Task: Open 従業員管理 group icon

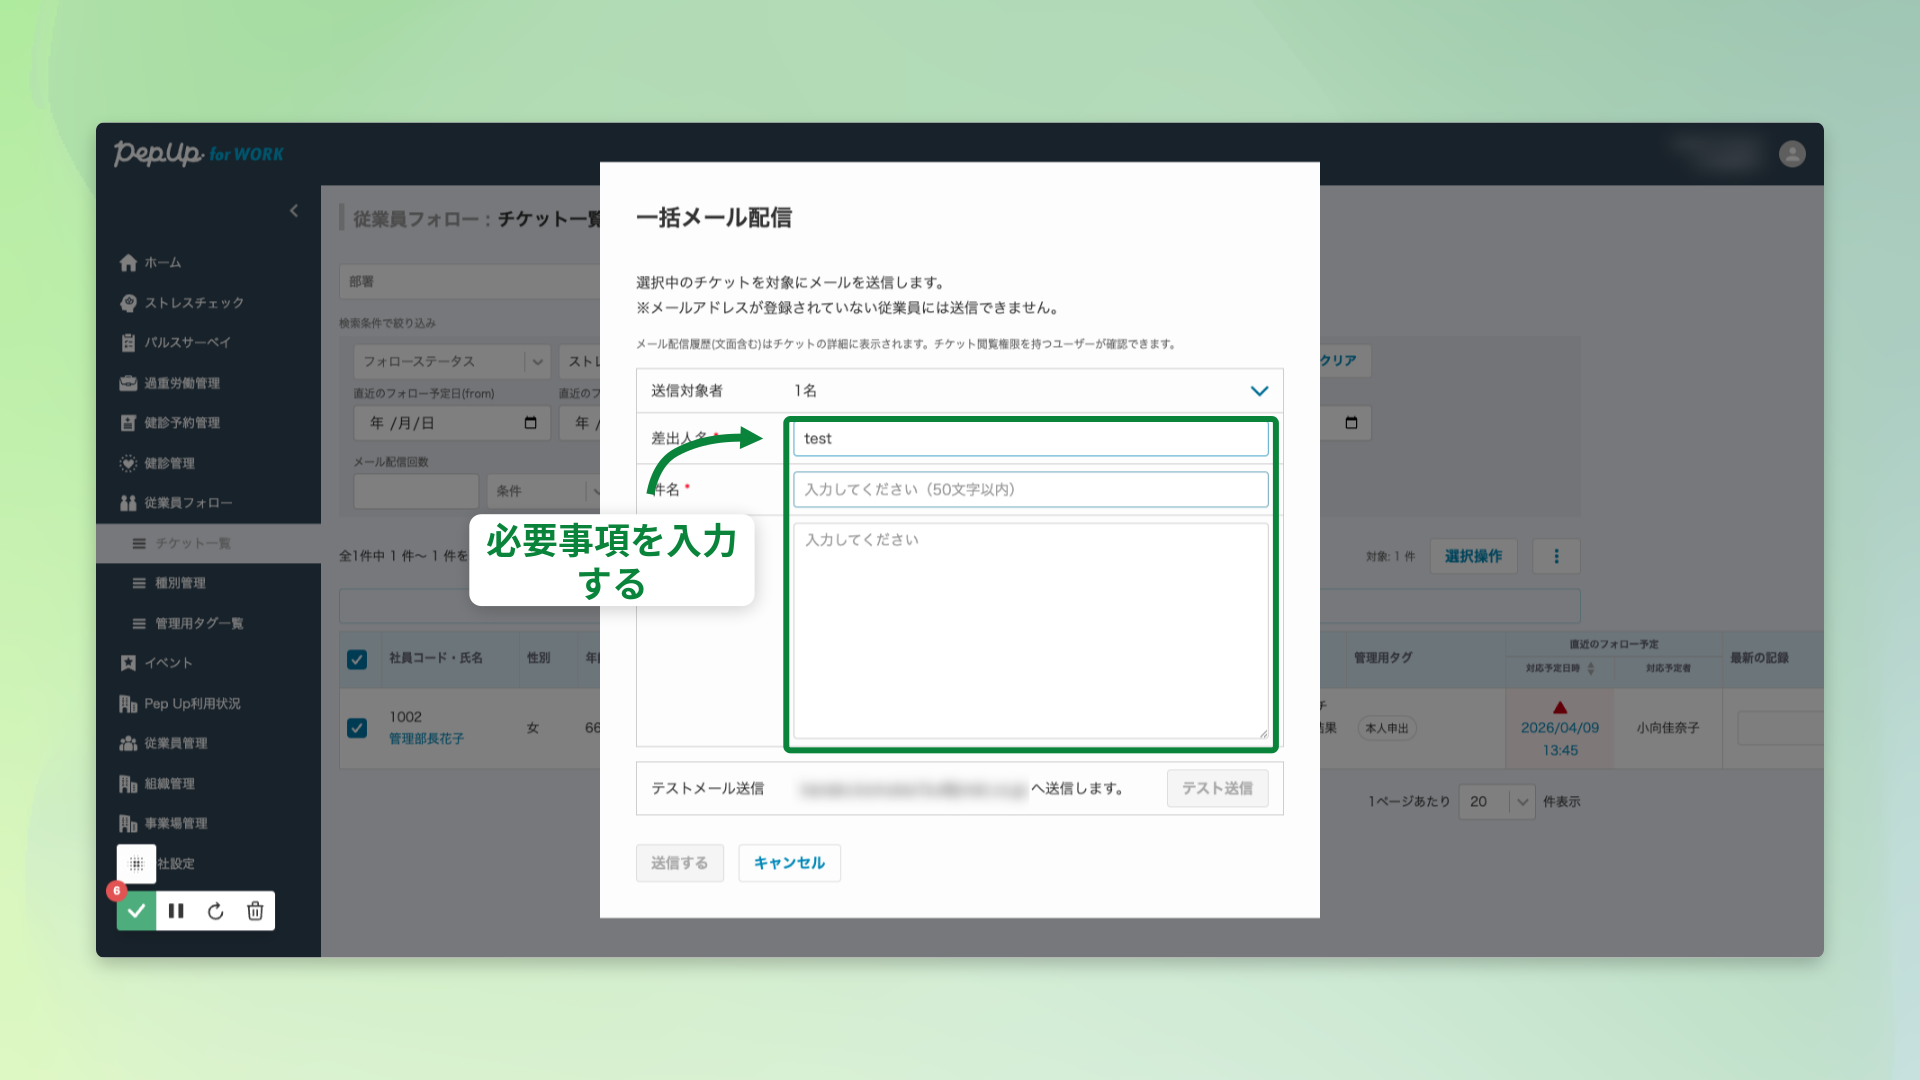Action: (x=128, y=743)
